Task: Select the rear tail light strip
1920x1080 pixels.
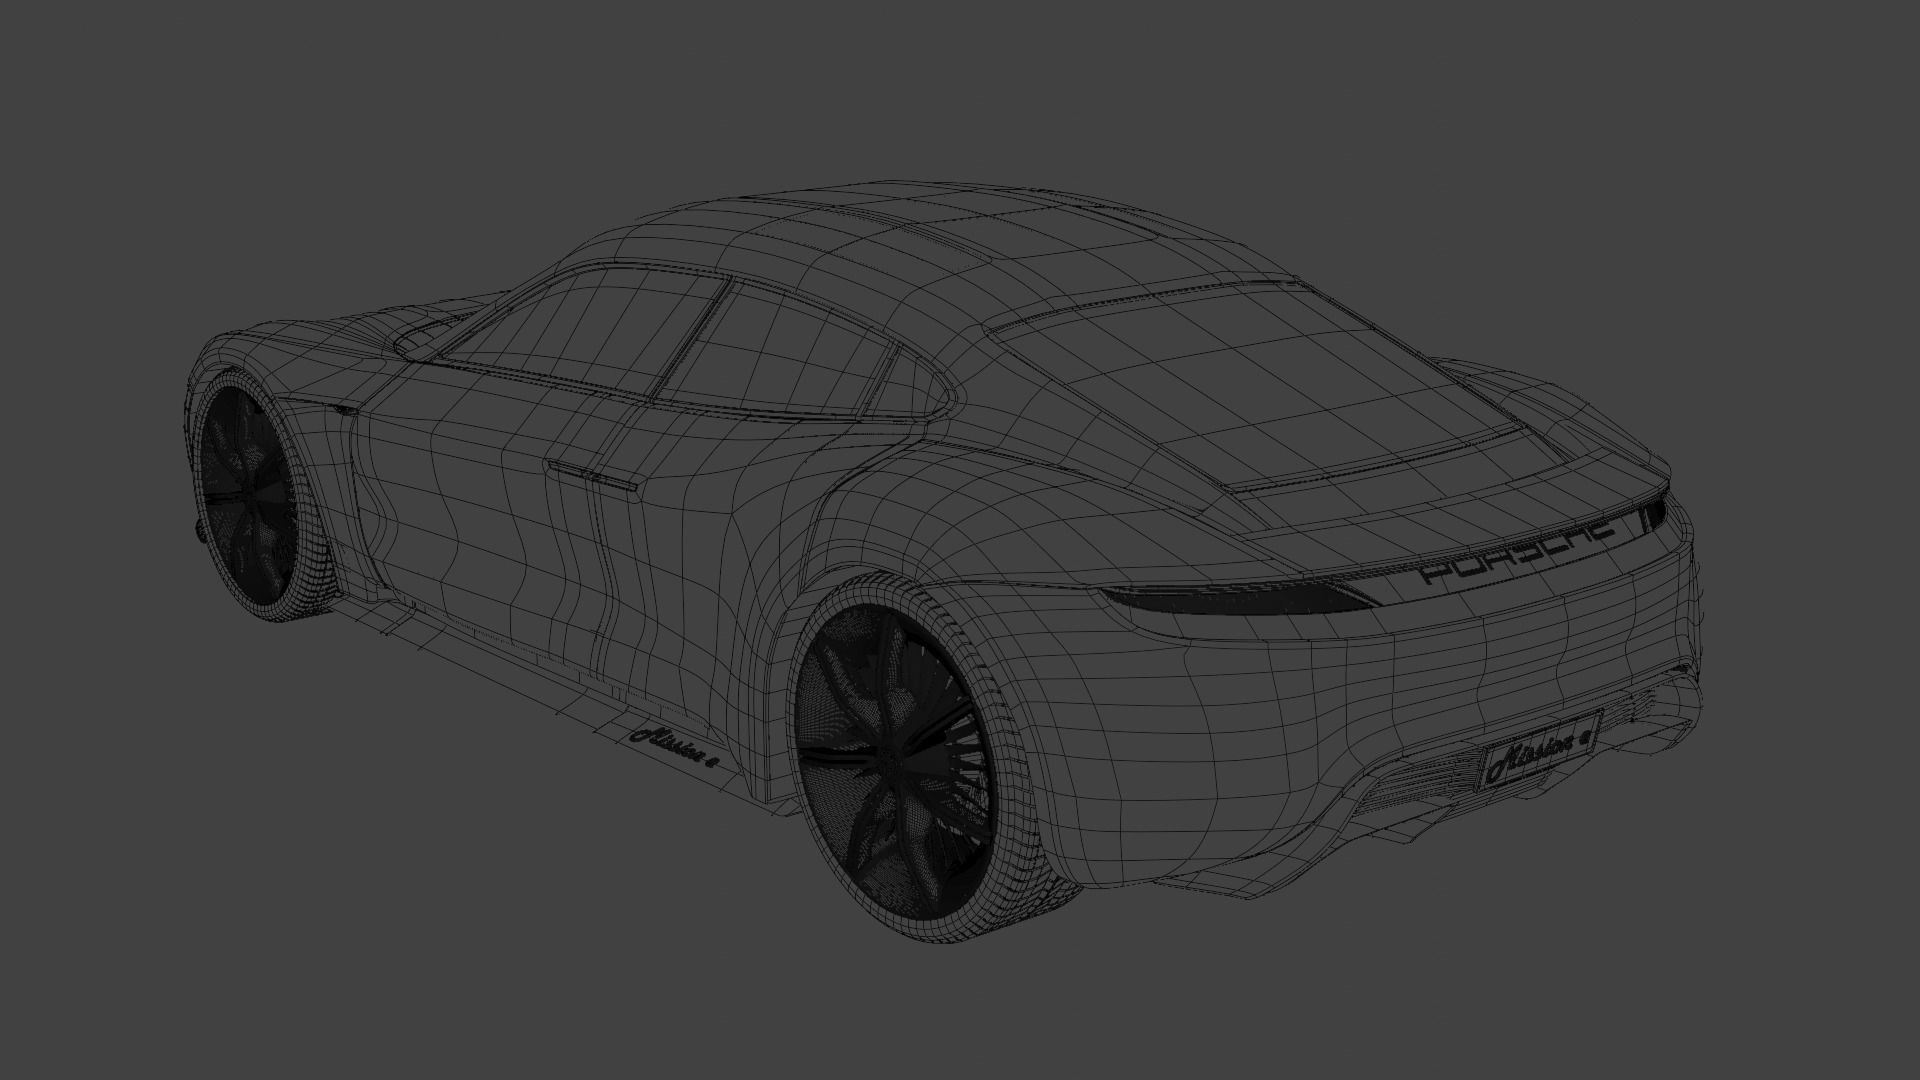Action: (x=1238, y=598)
